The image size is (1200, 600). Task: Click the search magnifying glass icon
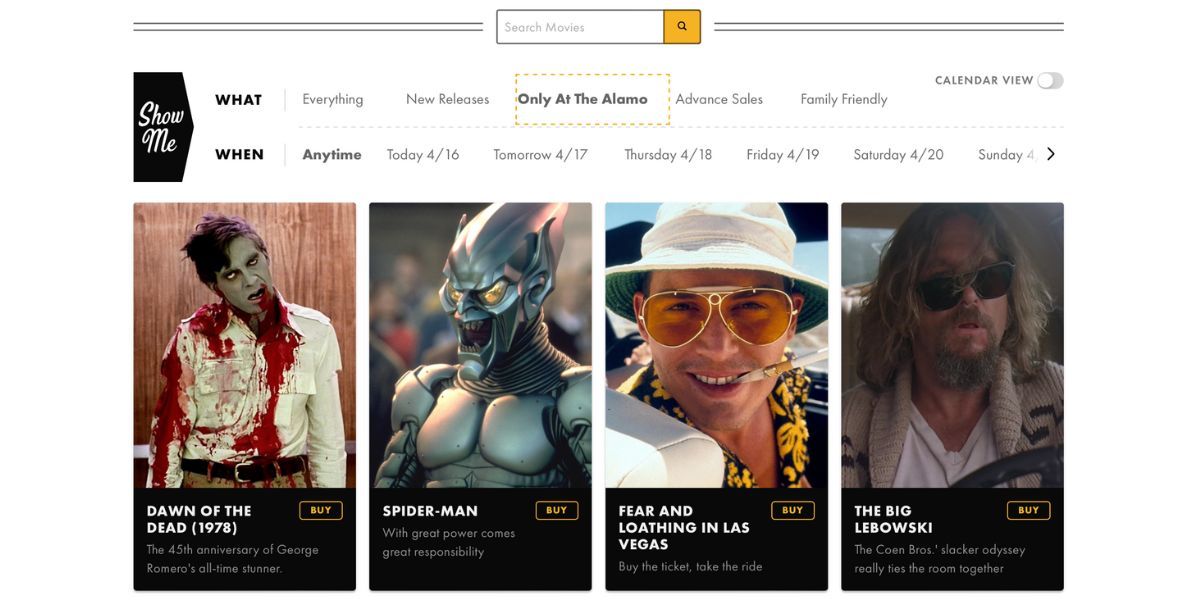[682, 26]
